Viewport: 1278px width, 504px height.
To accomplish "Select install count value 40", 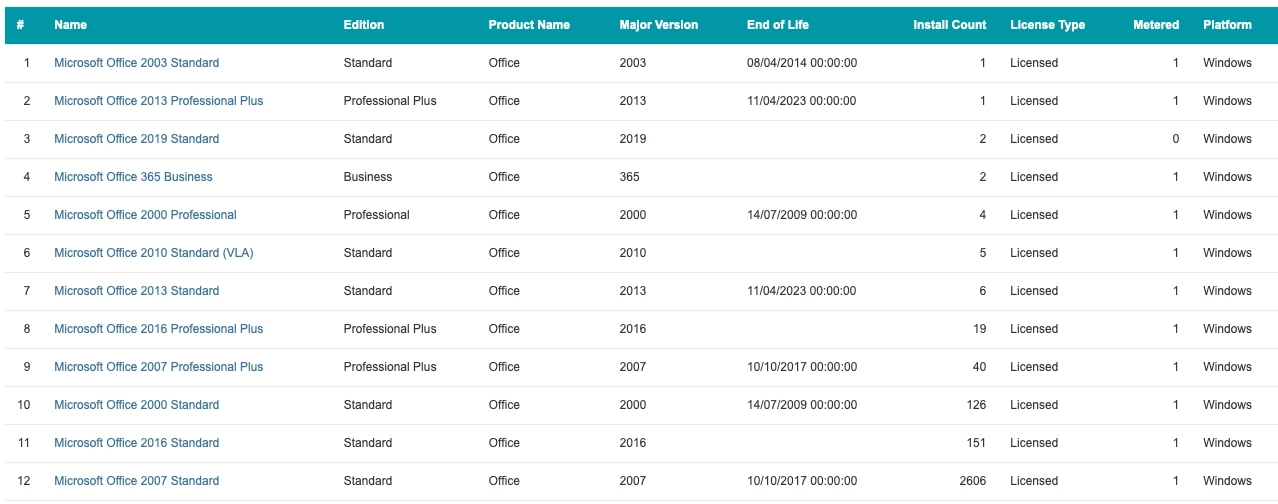I will pos(979,367).
